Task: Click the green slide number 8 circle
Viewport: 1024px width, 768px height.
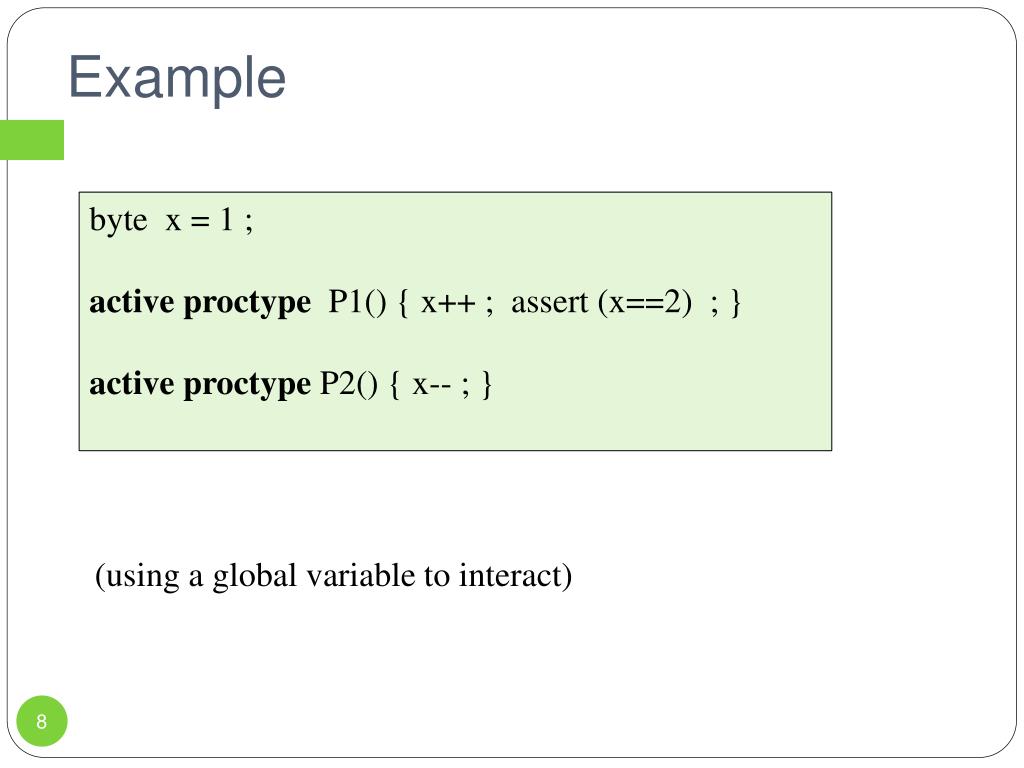Action: pos(42,721)
